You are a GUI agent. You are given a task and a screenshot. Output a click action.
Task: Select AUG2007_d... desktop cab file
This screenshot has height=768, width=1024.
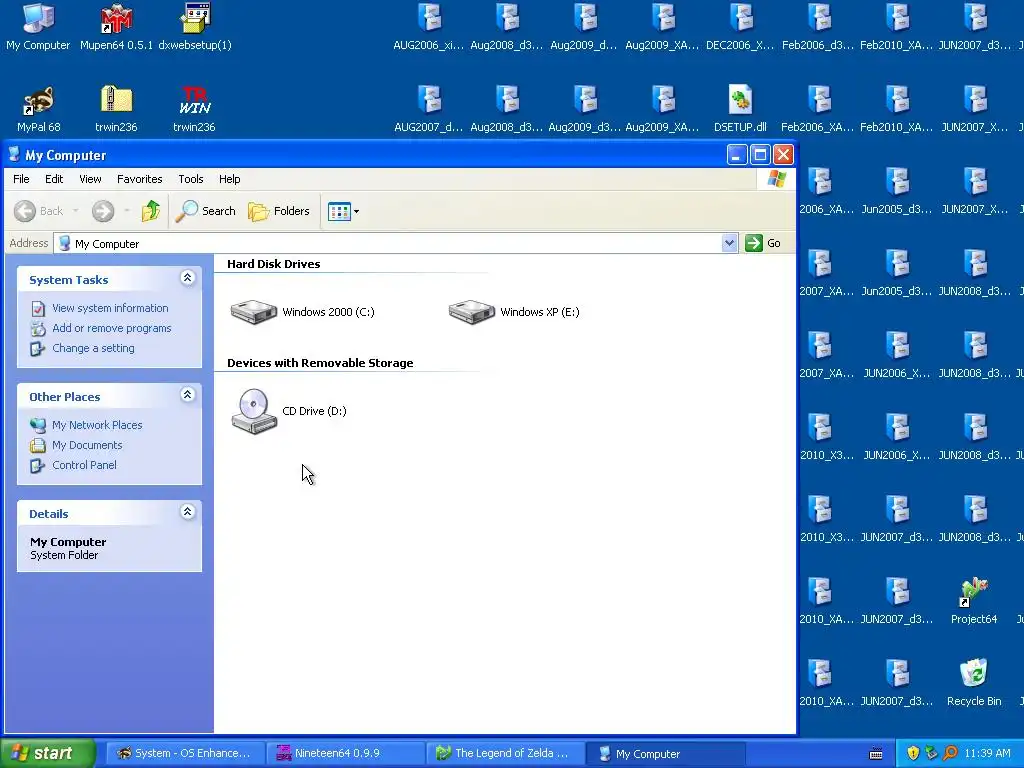(429, 110)
